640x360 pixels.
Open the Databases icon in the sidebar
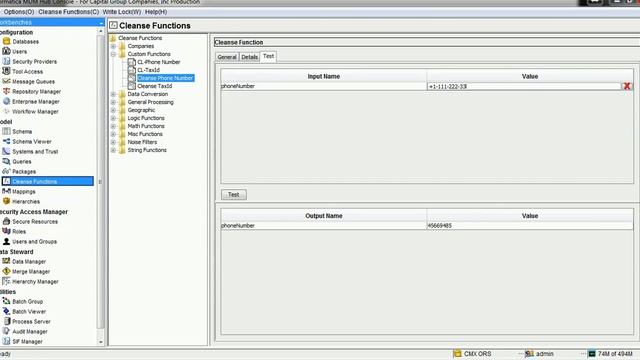coord(7,41)
